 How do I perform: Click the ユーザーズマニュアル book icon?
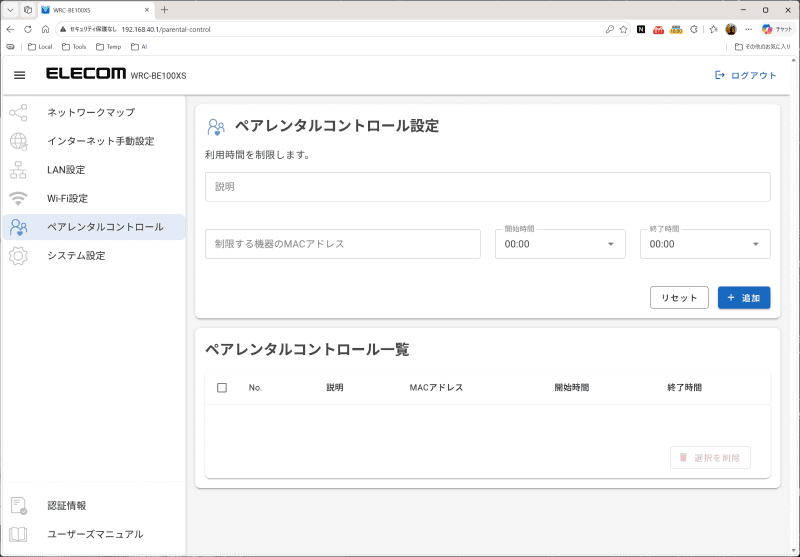tap(18, 534)
